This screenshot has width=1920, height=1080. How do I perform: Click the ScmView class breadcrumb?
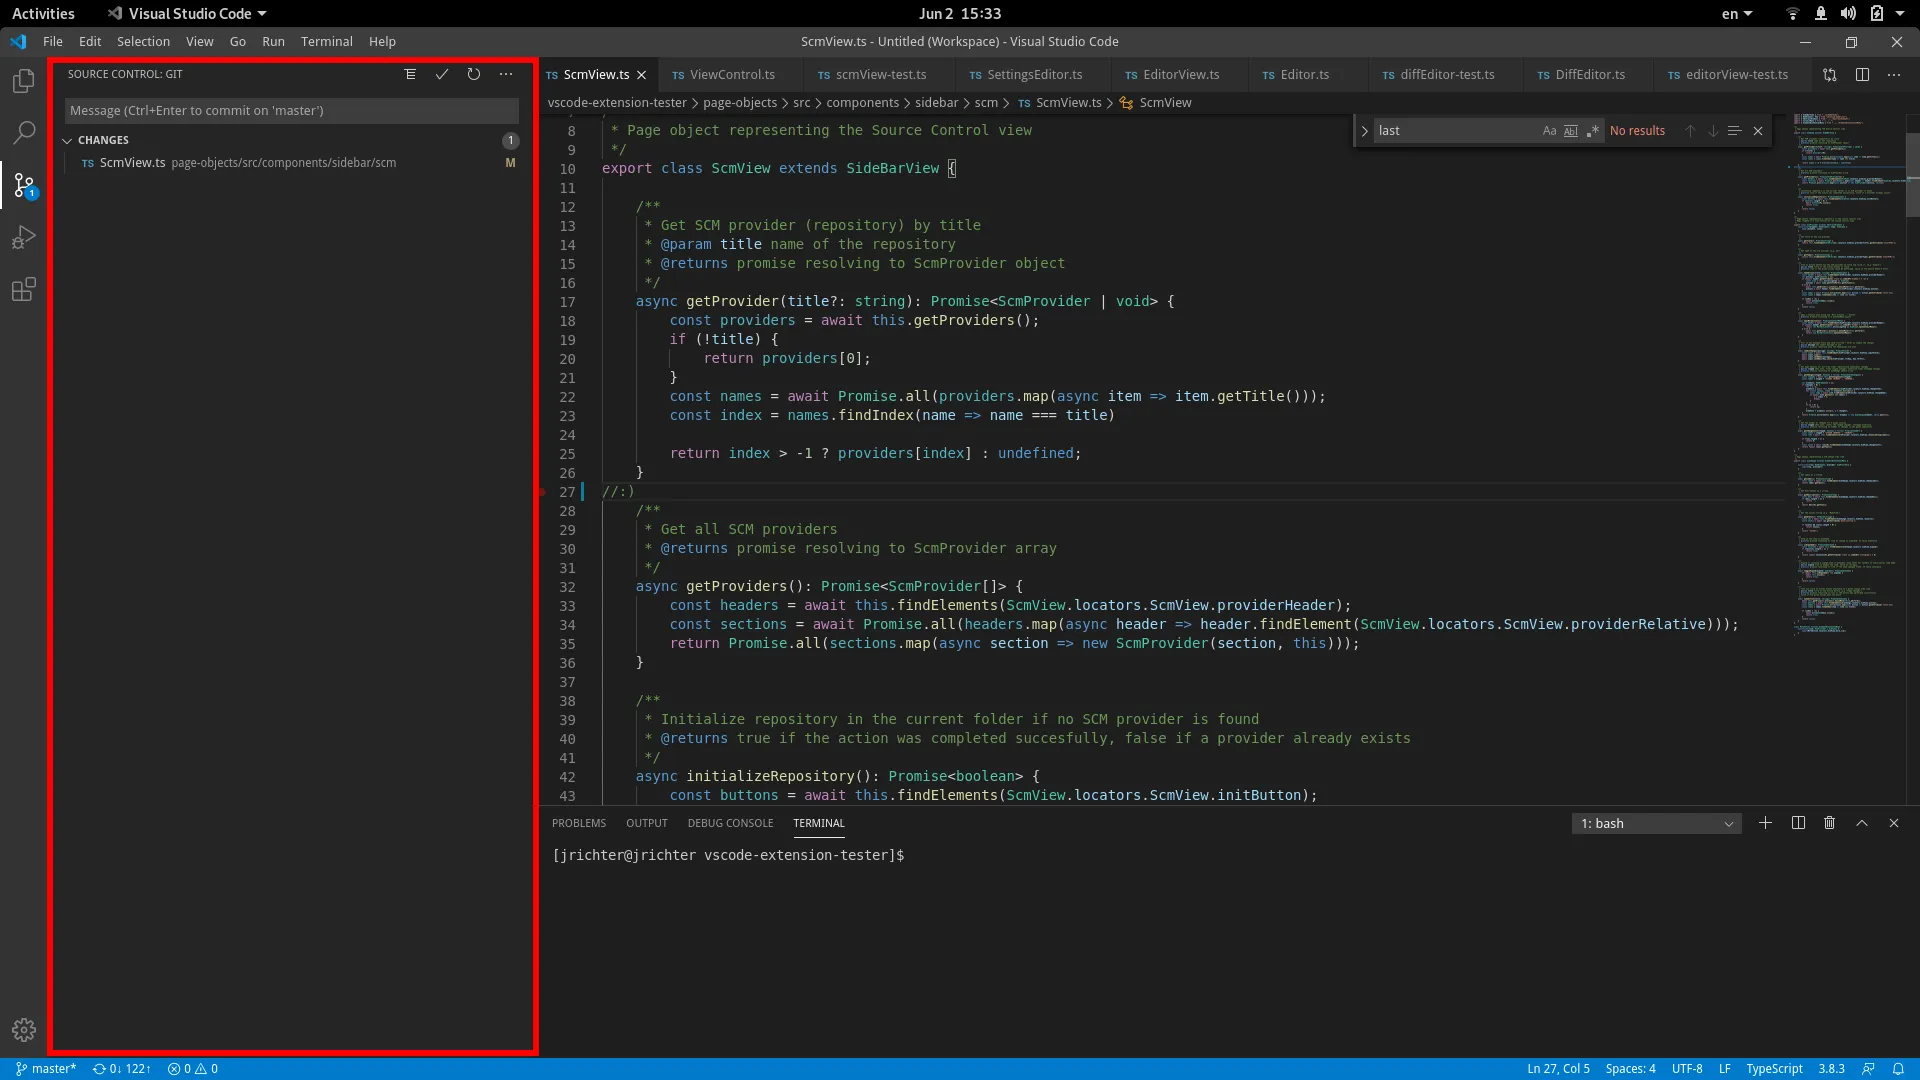pos(1156,103)
